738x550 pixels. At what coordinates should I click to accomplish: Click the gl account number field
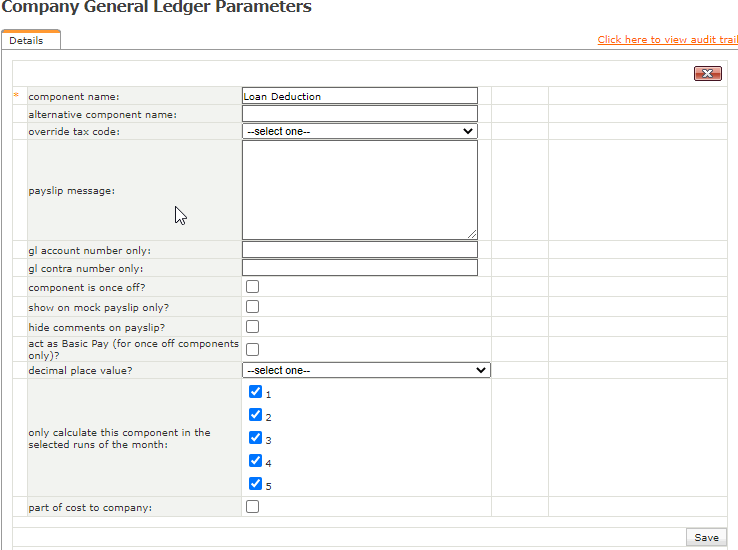359,250
